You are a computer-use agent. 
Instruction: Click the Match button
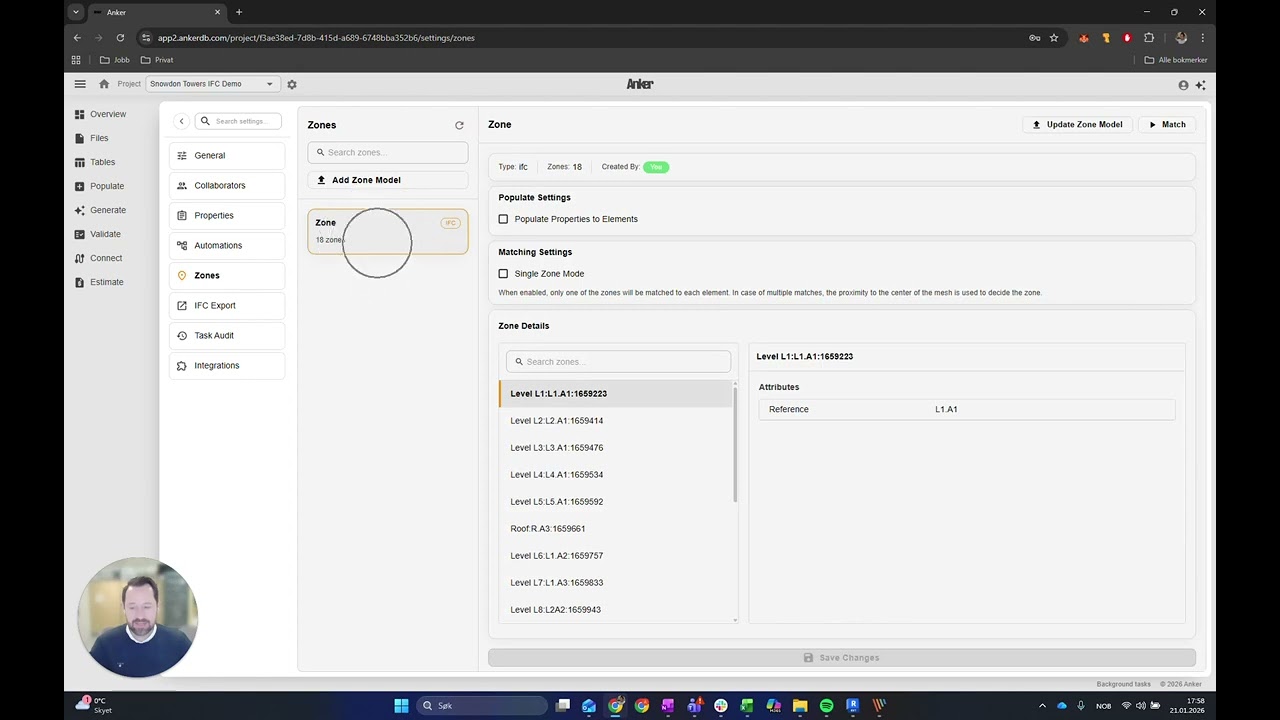pyautogui.click(x=1167, y=125)
